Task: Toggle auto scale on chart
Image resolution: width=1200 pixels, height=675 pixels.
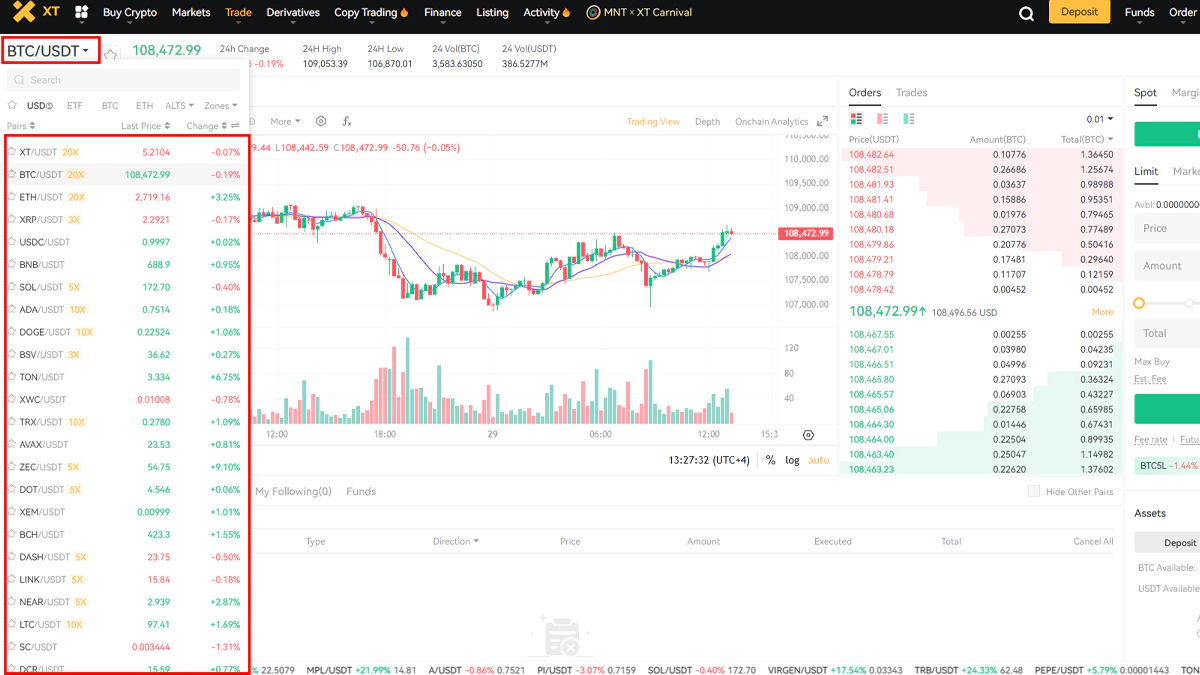Action: [819, 460]
